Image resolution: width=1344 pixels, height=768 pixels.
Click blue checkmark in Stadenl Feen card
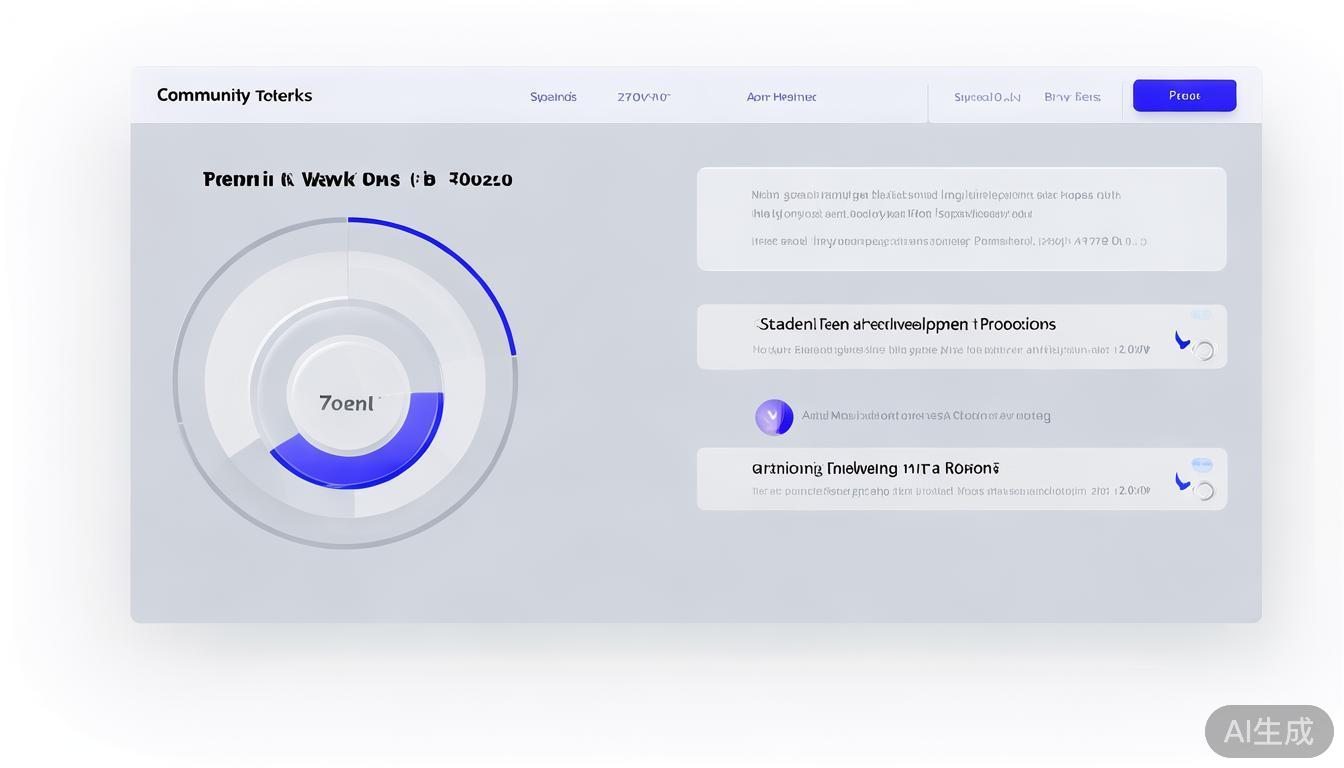(x=1182, y=340)
